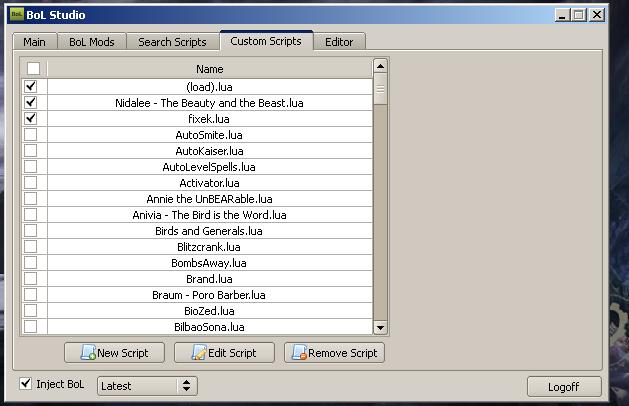Switch to the Main tab

click(x=34, y=42)
